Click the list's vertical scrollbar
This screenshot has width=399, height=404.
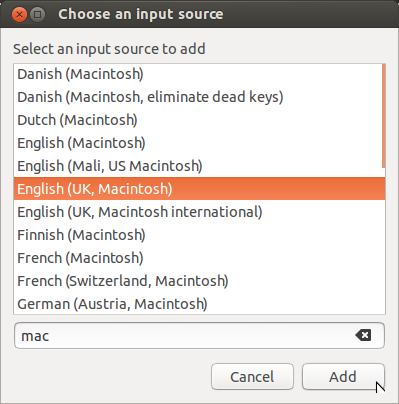383,116
